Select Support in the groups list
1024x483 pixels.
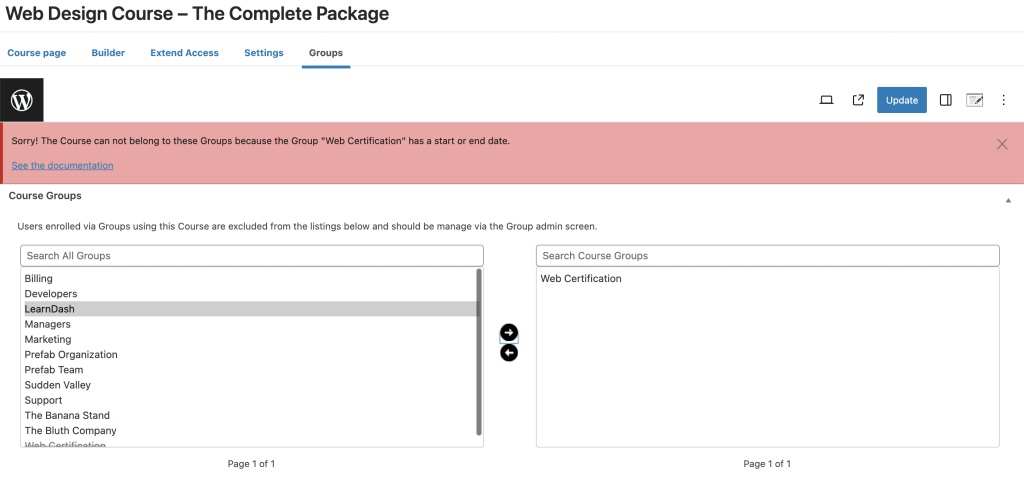point(250,400)
